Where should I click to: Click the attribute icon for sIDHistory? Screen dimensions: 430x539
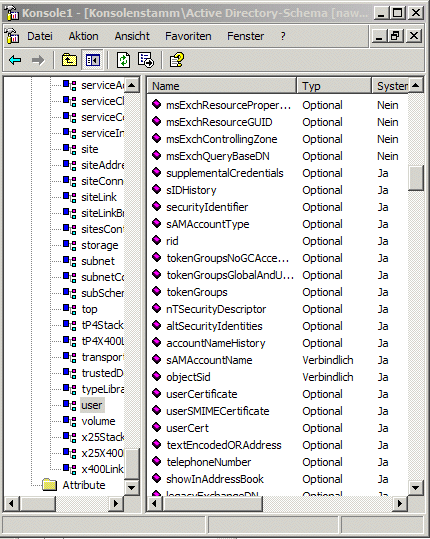point(156,189)
